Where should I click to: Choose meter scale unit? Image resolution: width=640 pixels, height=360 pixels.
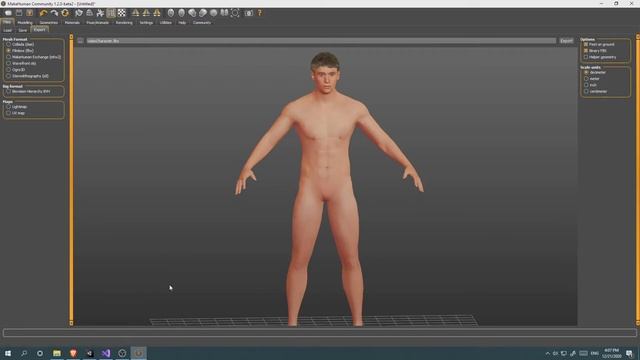coord(592,78)
